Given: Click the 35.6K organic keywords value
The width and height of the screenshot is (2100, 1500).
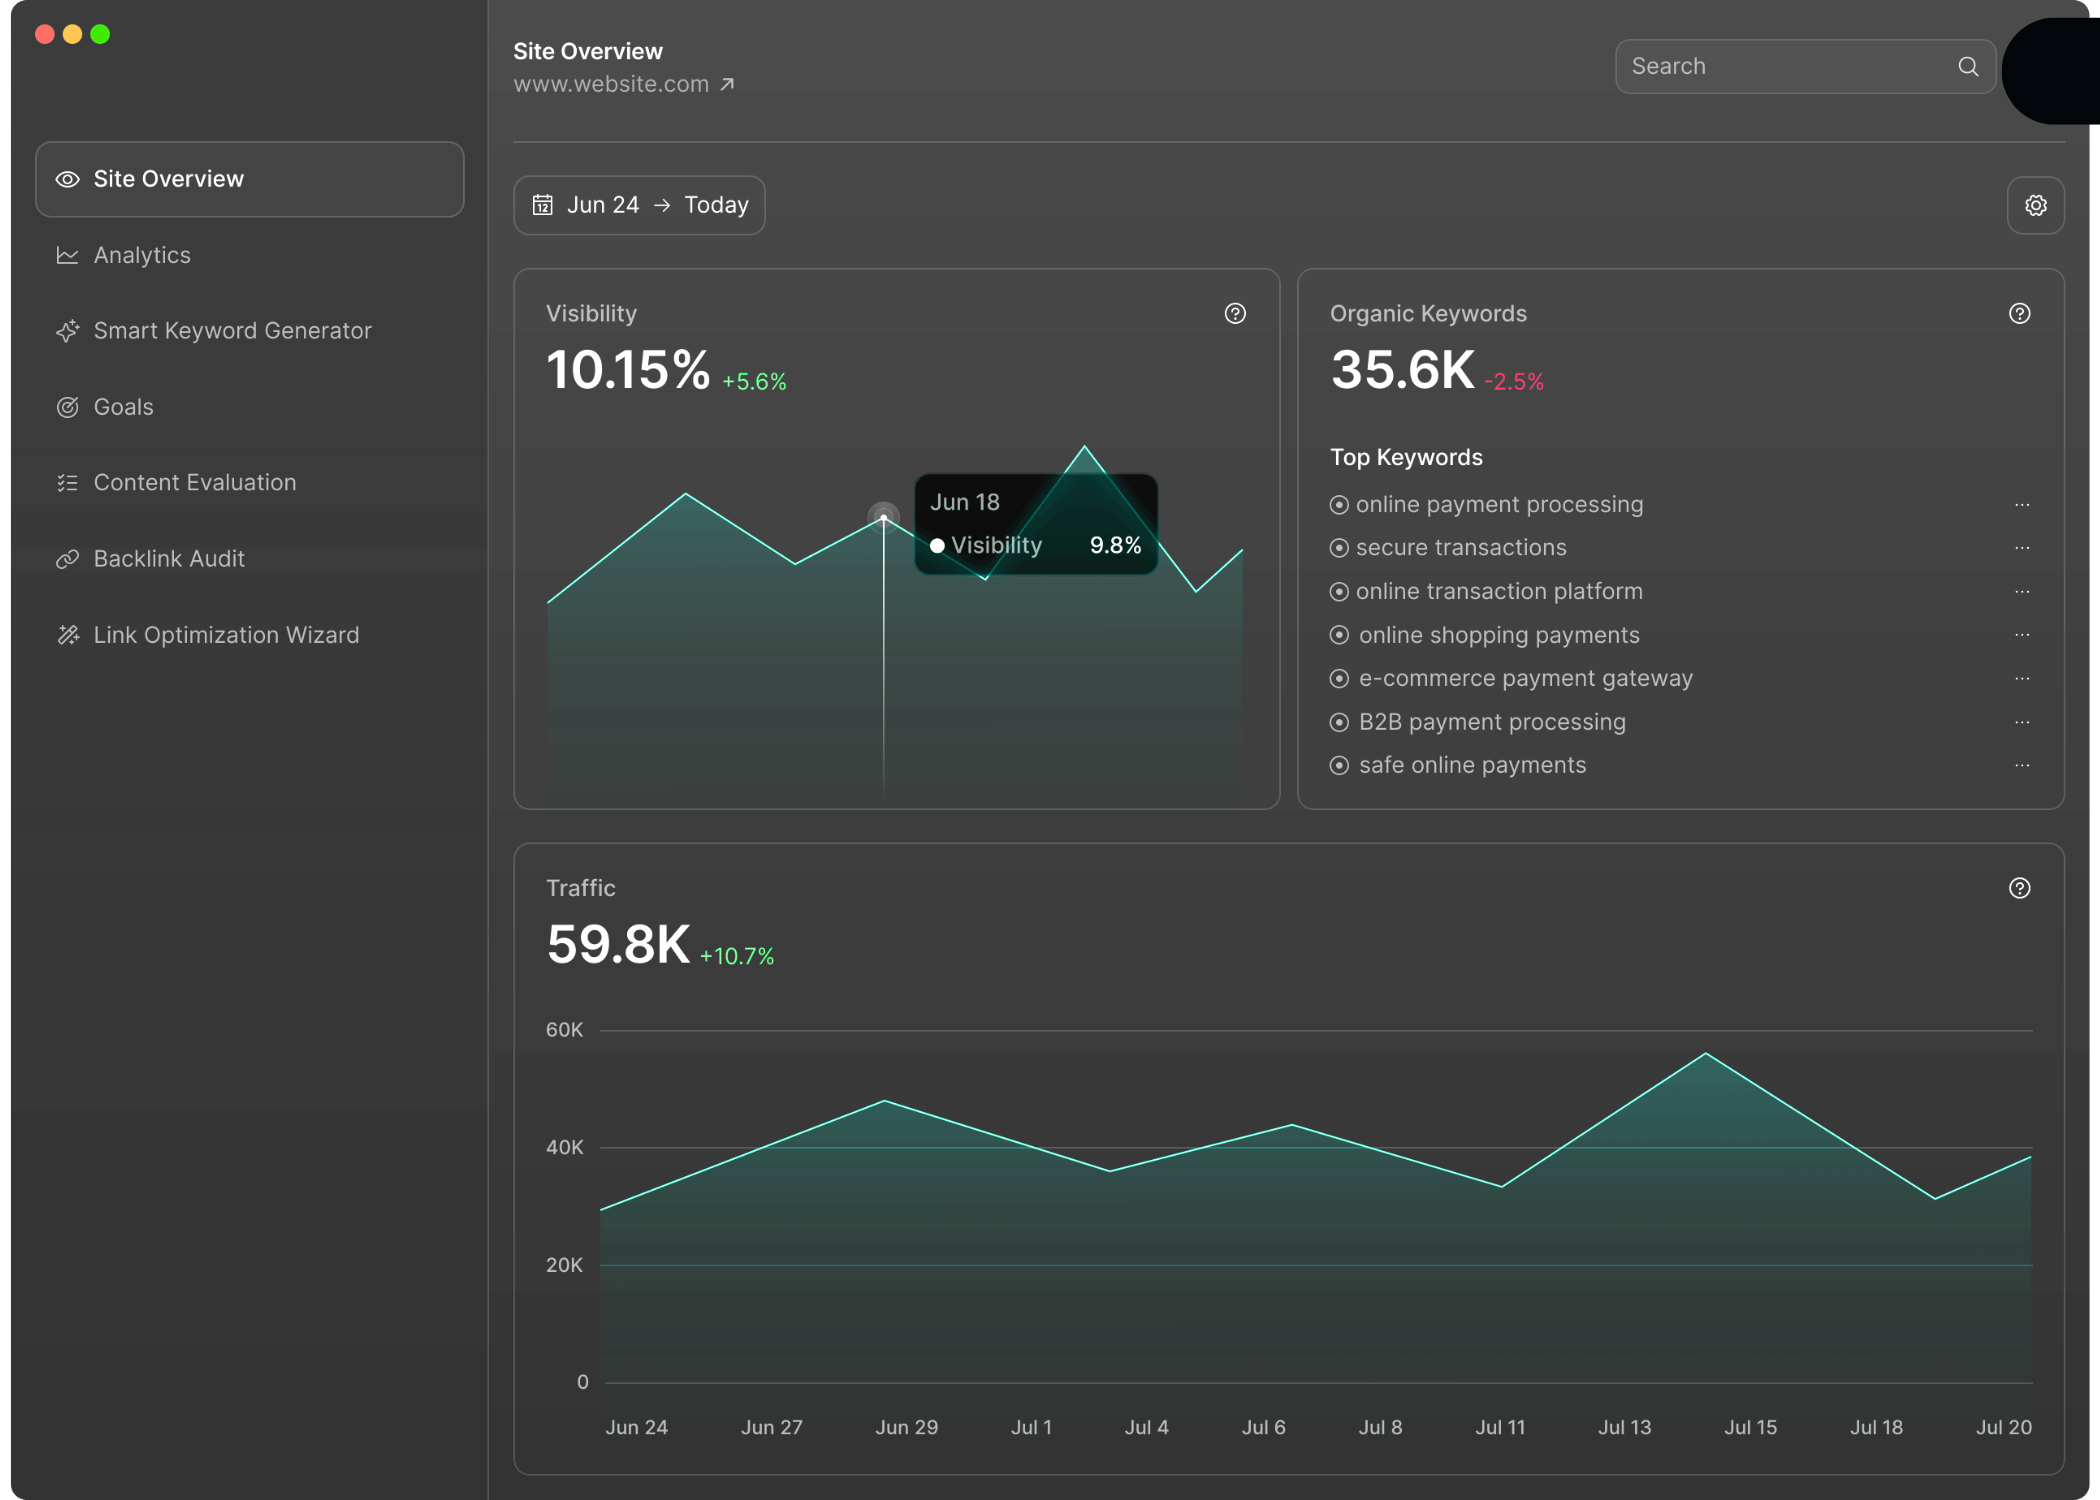Looking at the screenshot, I should click(1402, 369).
